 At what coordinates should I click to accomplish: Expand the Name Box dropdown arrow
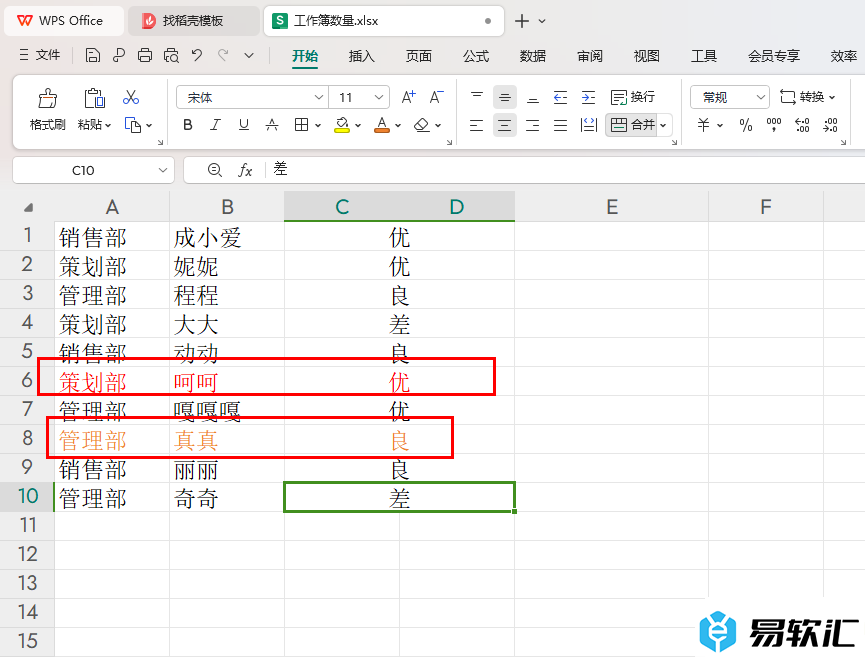[163, 170]
